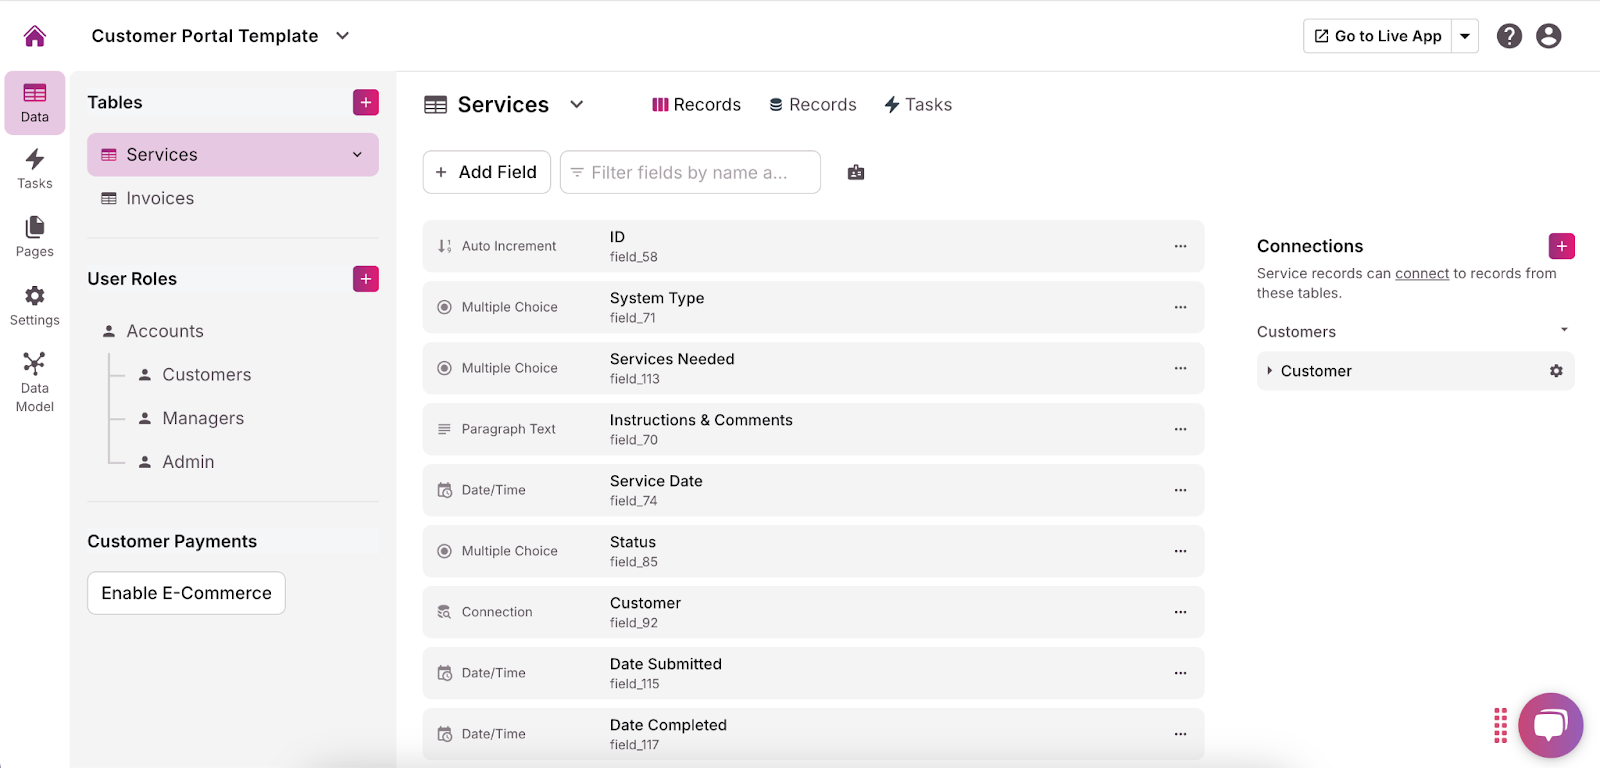Add a new user role

point(366,279)
